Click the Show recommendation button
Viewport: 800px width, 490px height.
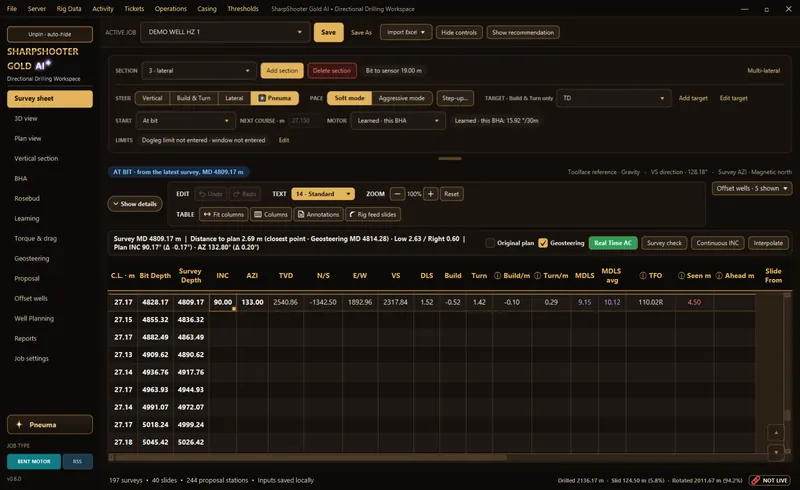[x=523, y=32]
